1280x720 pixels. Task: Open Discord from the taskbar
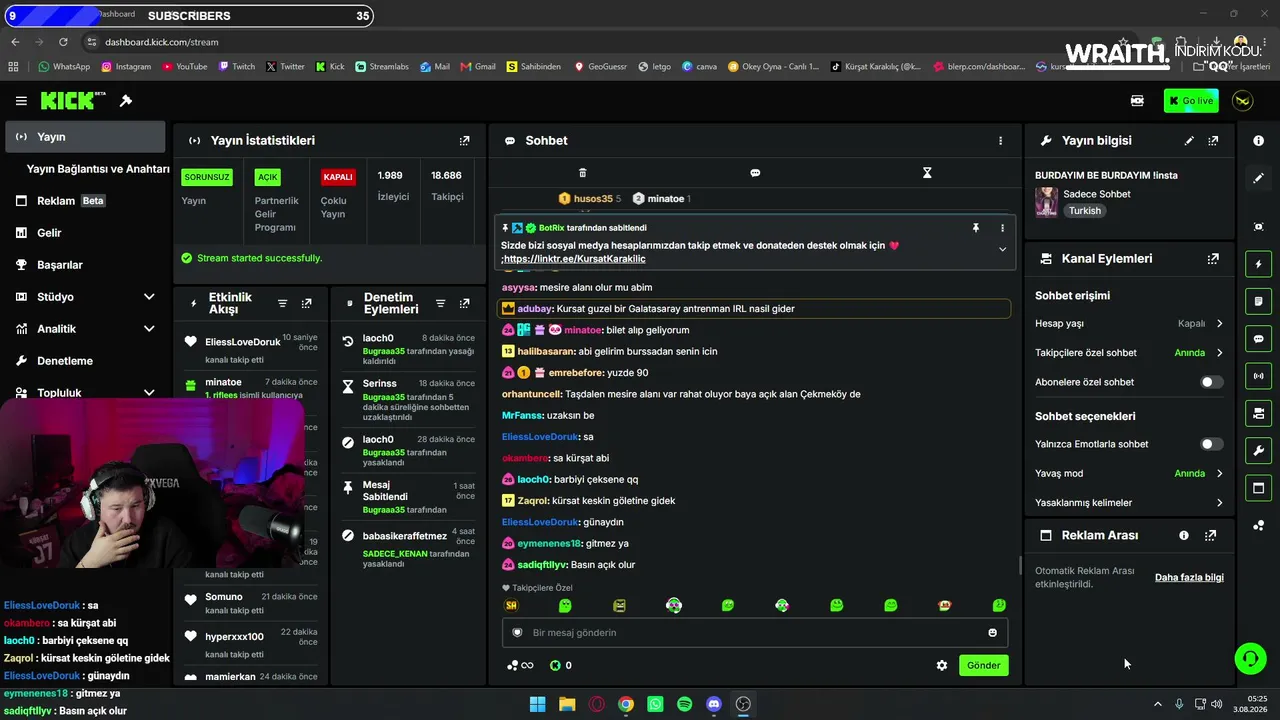pyautogui.click(x=714, y=704)
